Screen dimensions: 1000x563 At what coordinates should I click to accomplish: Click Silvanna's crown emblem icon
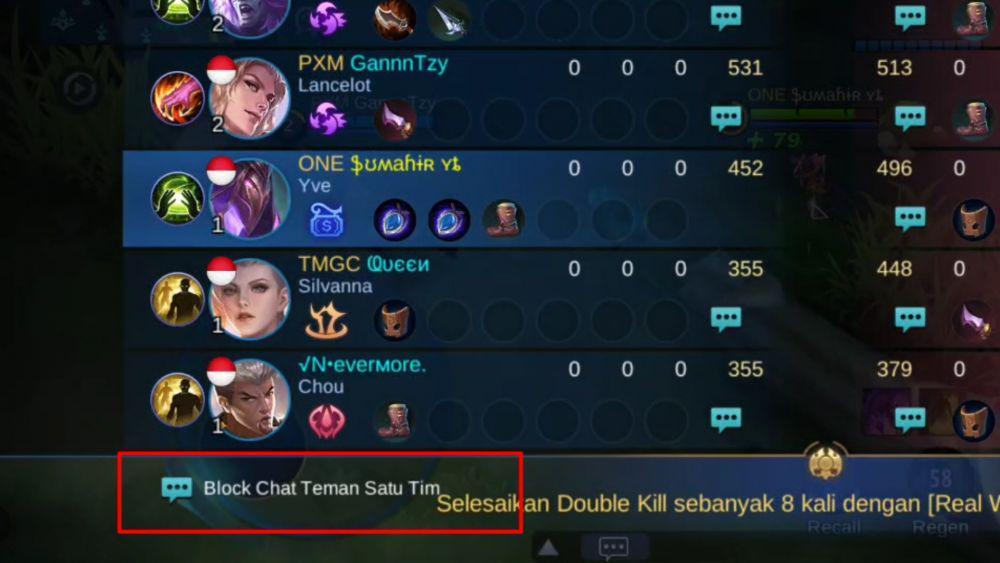[x=327, y=320]
